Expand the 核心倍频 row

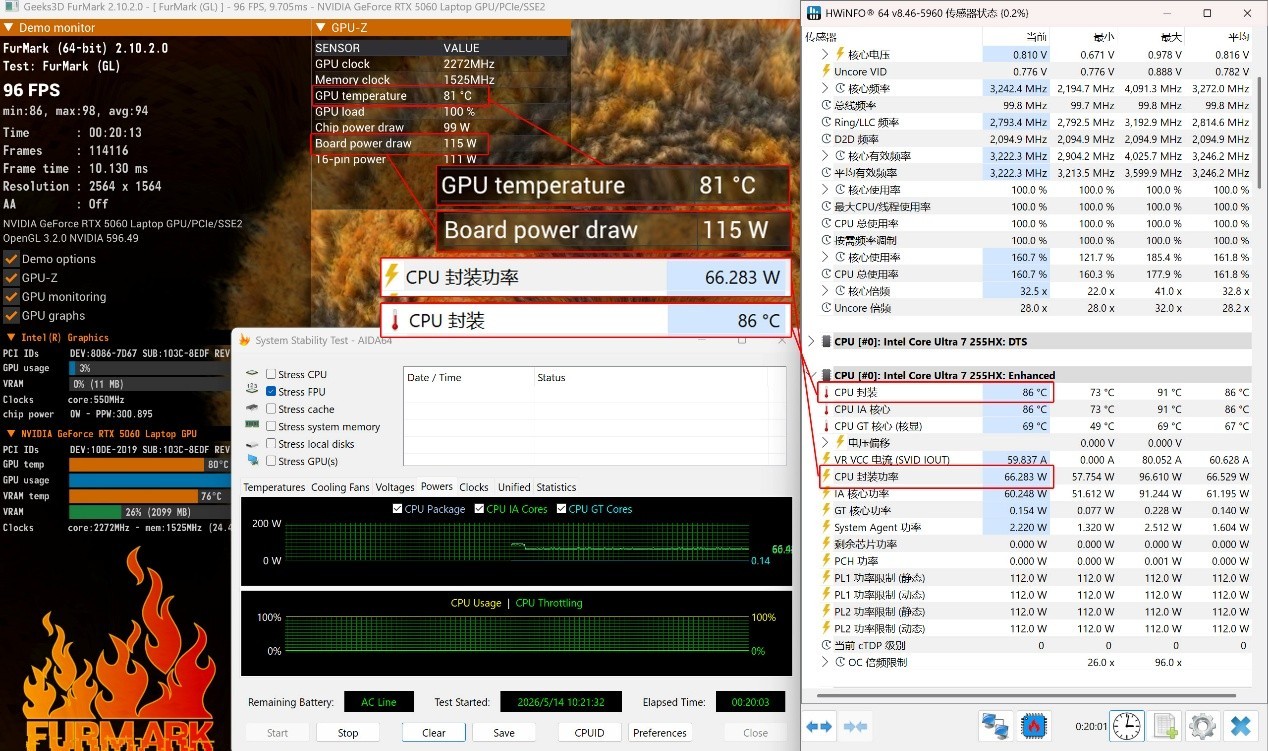825,291
